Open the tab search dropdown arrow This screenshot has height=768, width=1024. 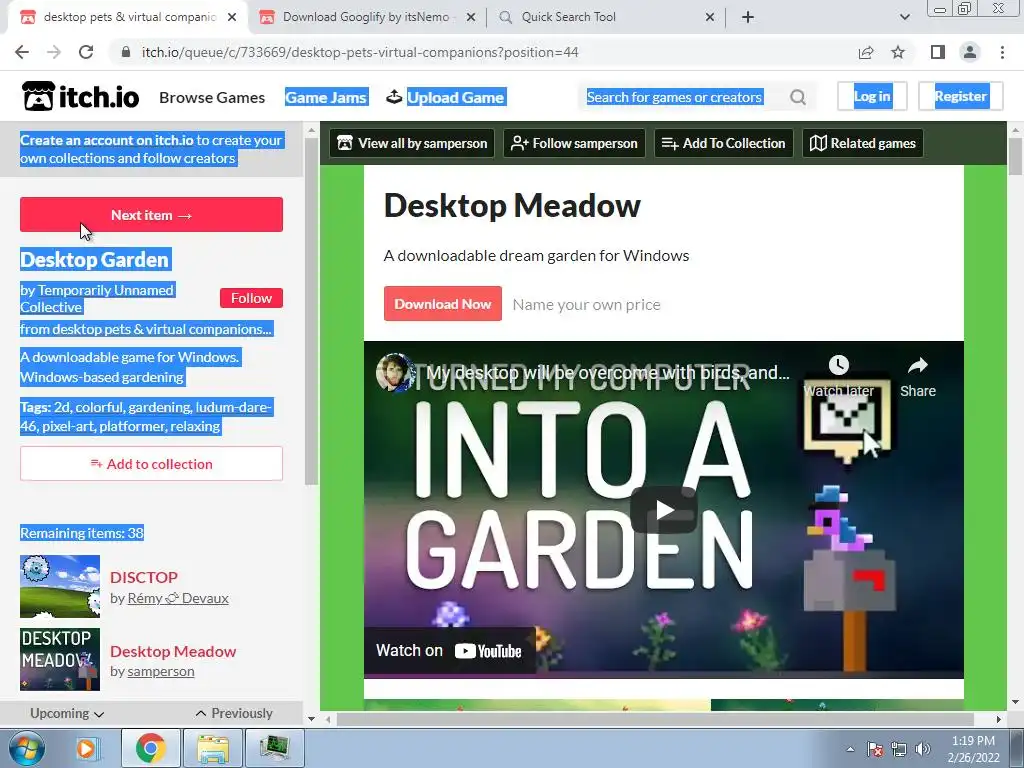point(904,17)
